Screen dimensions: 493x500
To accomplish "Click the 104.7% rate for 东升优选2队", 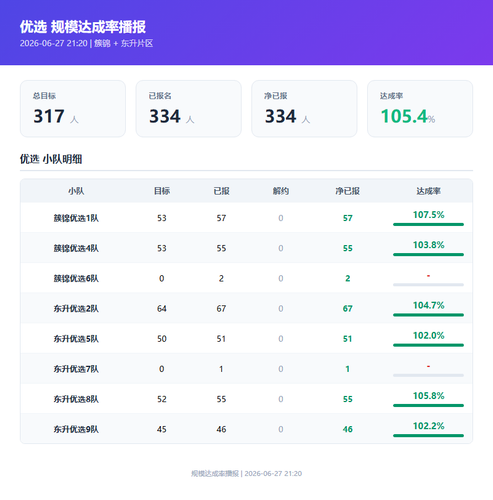I will click(x=428, y=305).
